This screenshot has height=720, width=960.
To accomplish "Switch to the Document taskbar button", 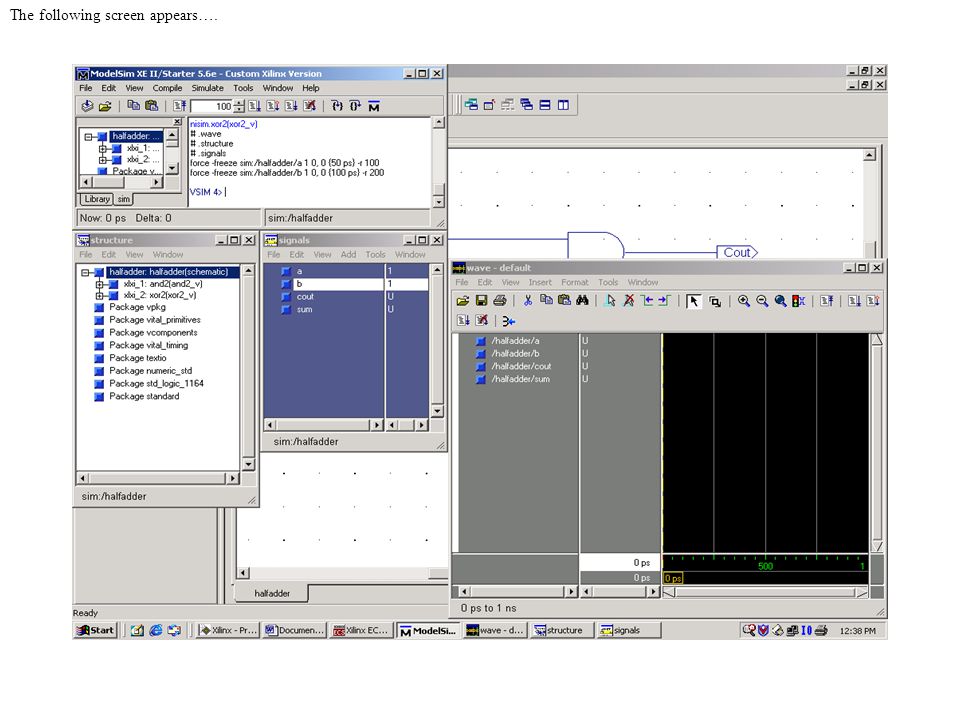I will coord(295,630).
